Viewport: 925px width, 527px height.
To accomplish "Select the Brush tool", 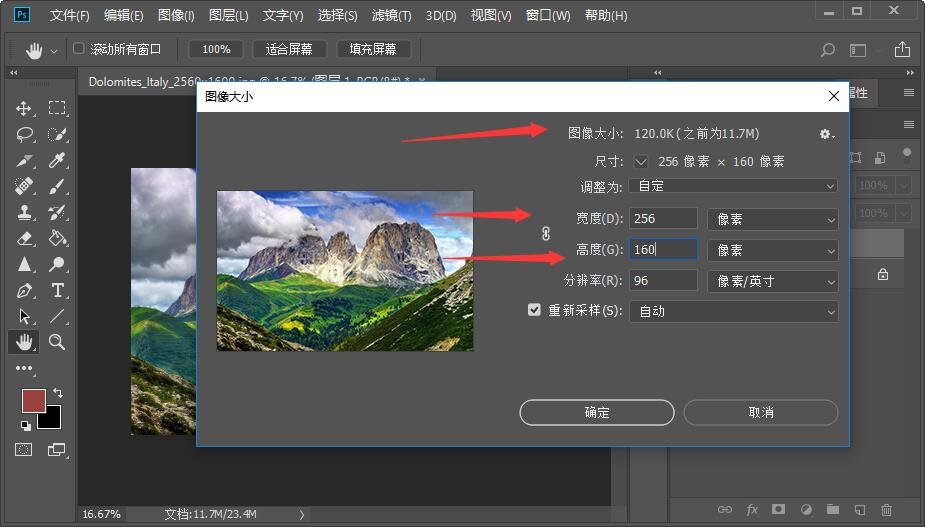I will pos(57,186).
